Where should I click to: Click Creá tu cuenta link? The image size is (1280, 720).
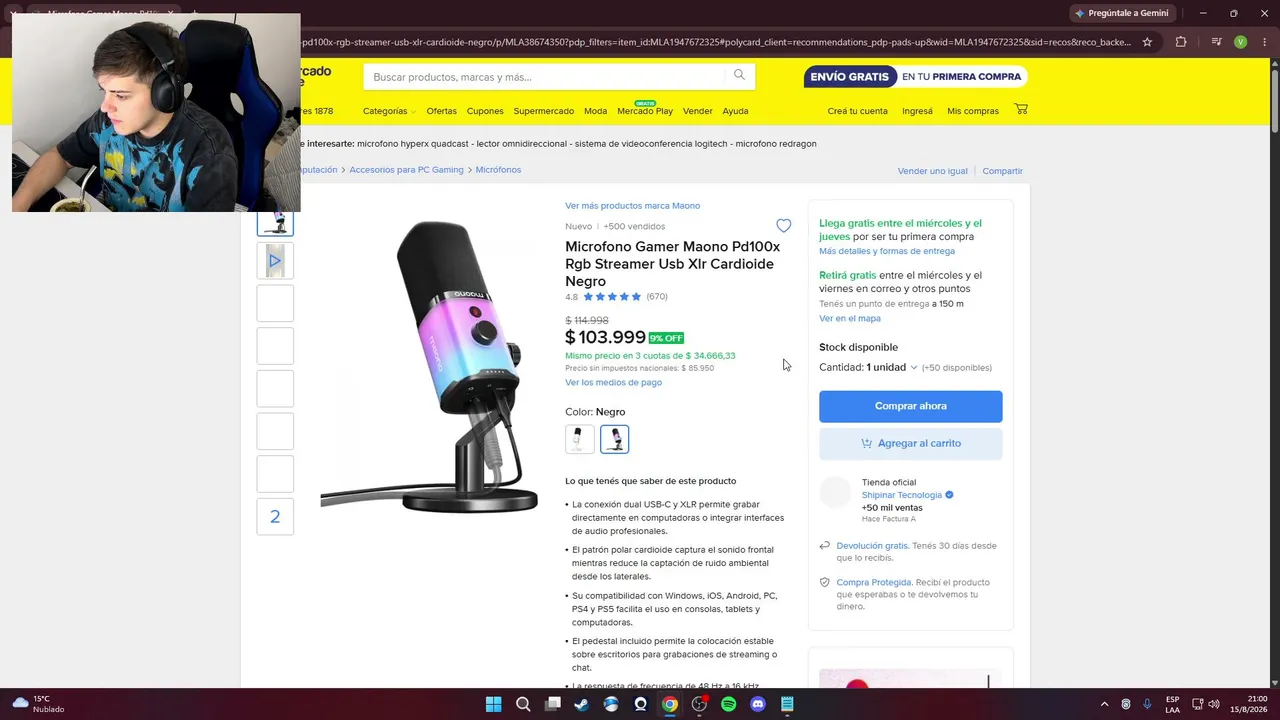[857, 111]
